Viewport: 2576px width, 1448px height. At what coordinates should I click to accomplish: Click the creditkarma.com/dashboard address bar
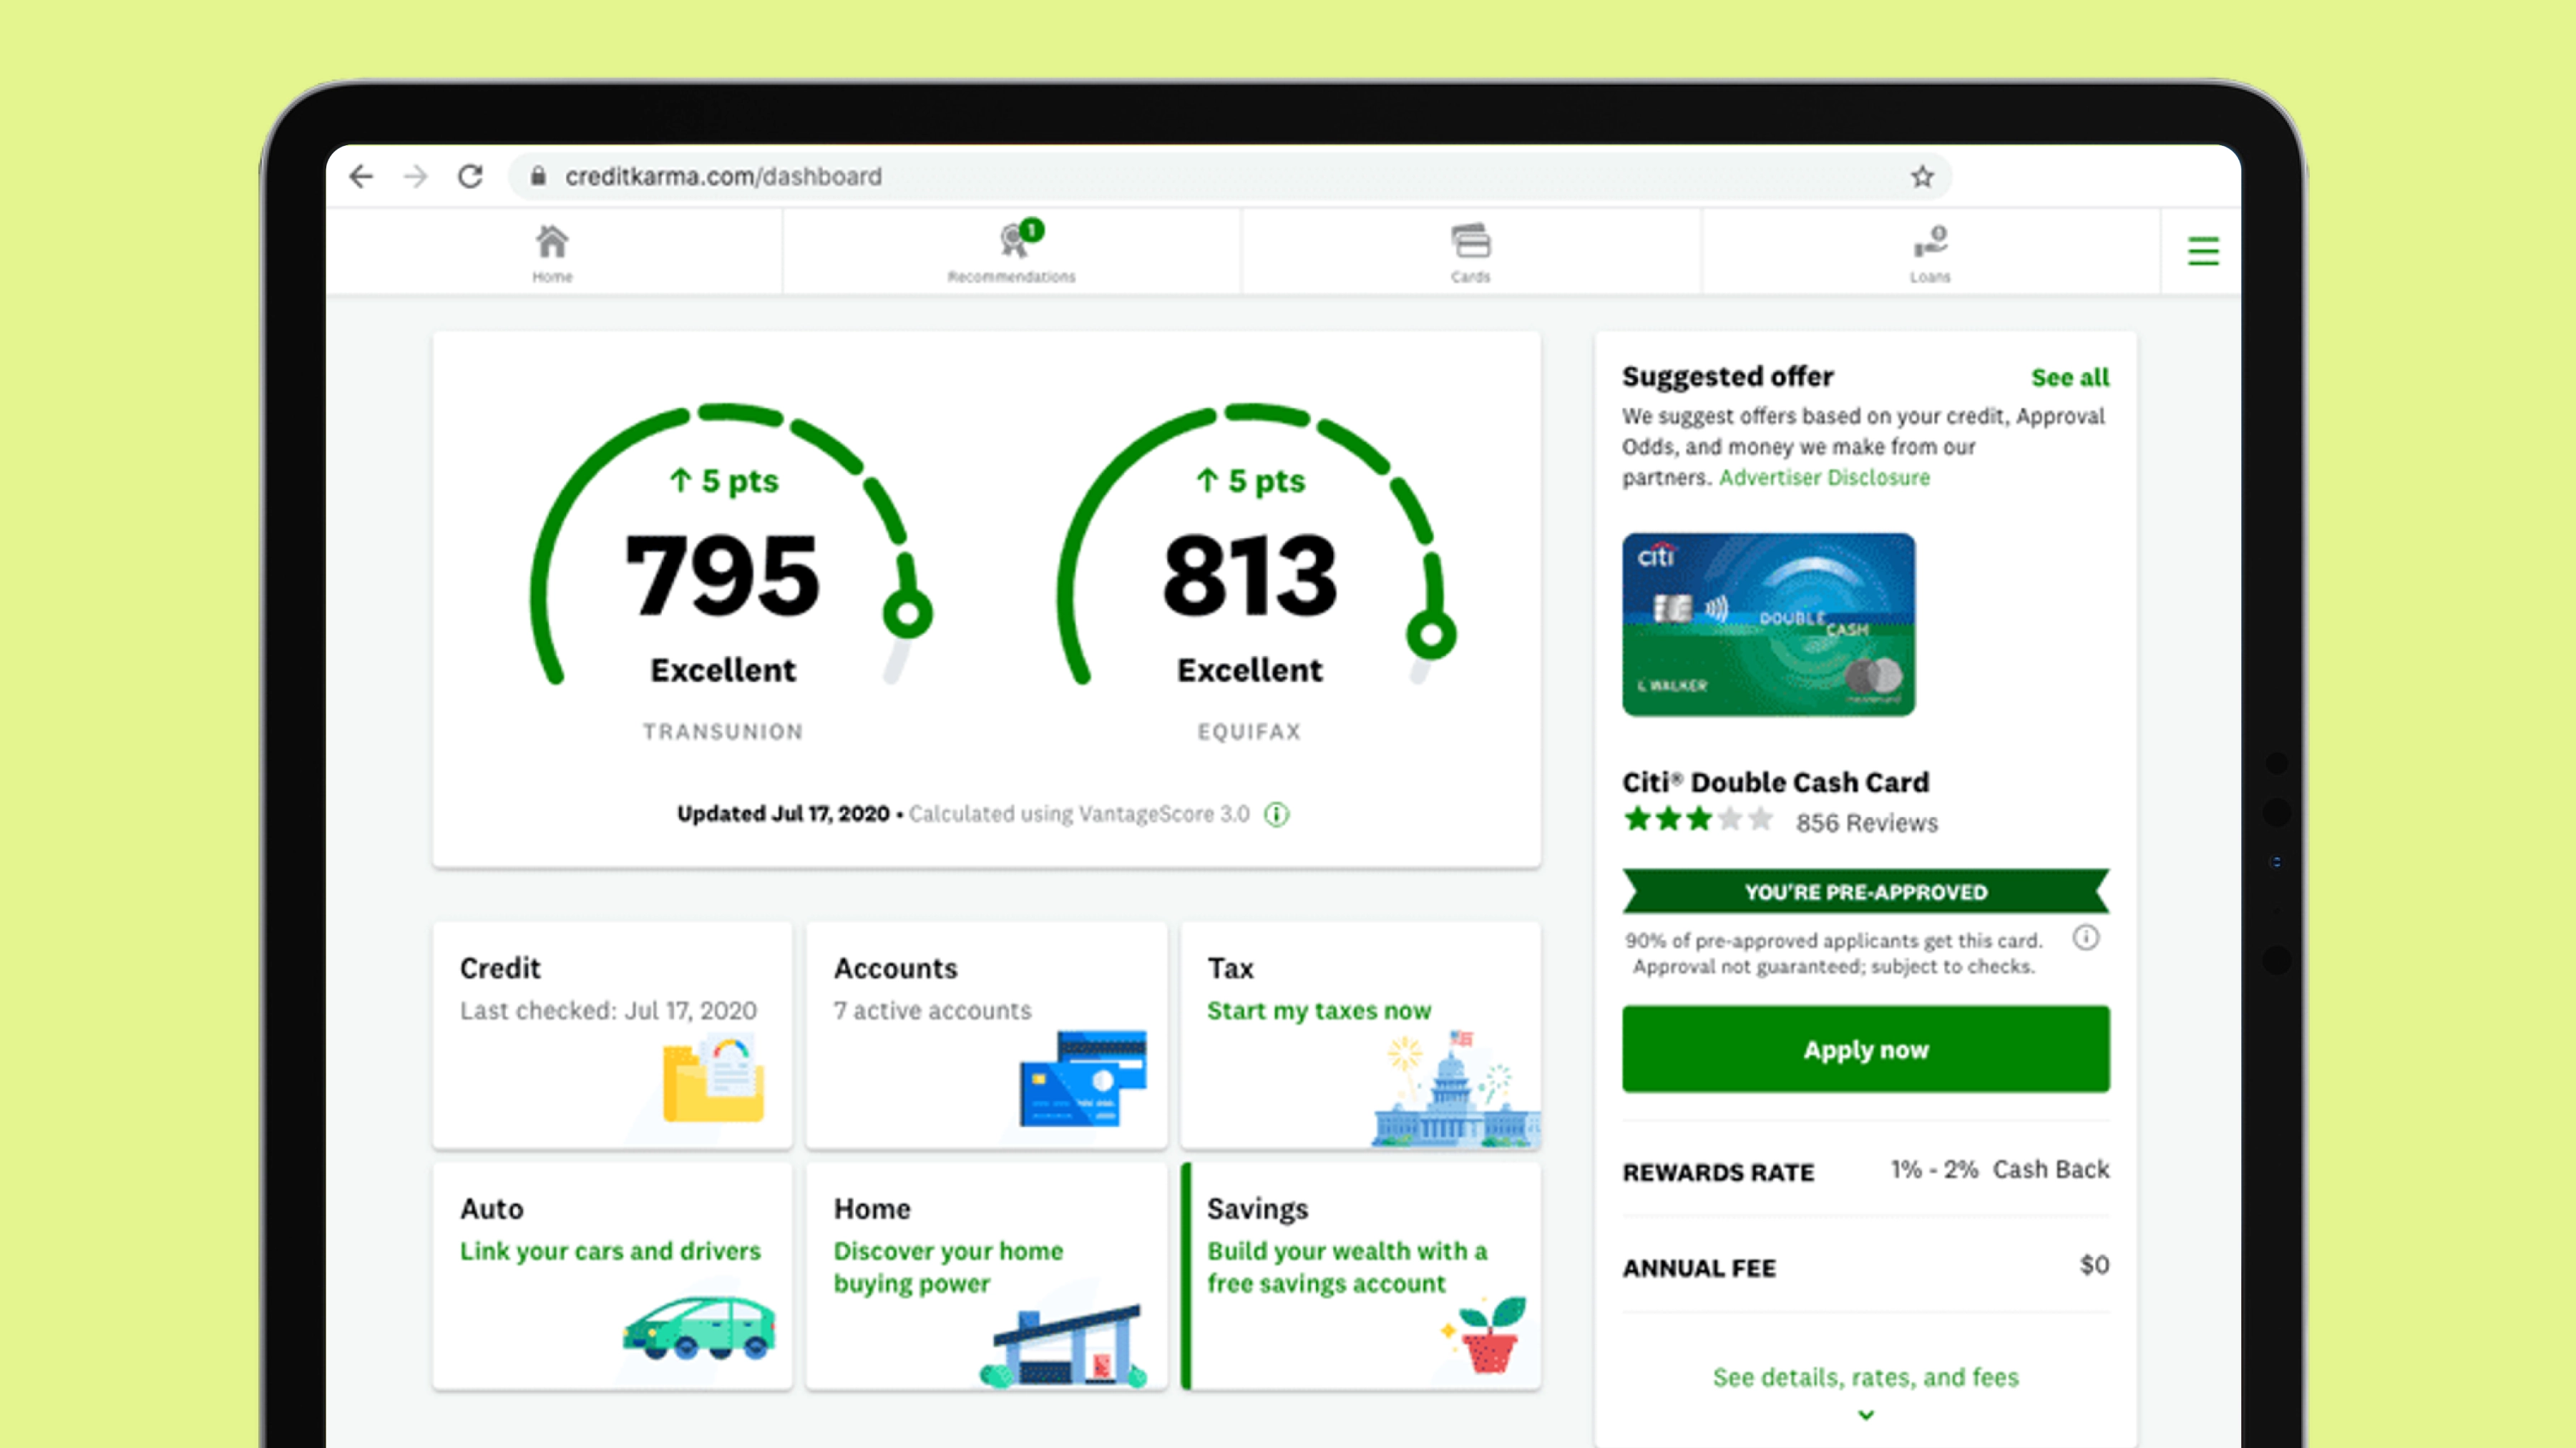[x=1230, y=177]
